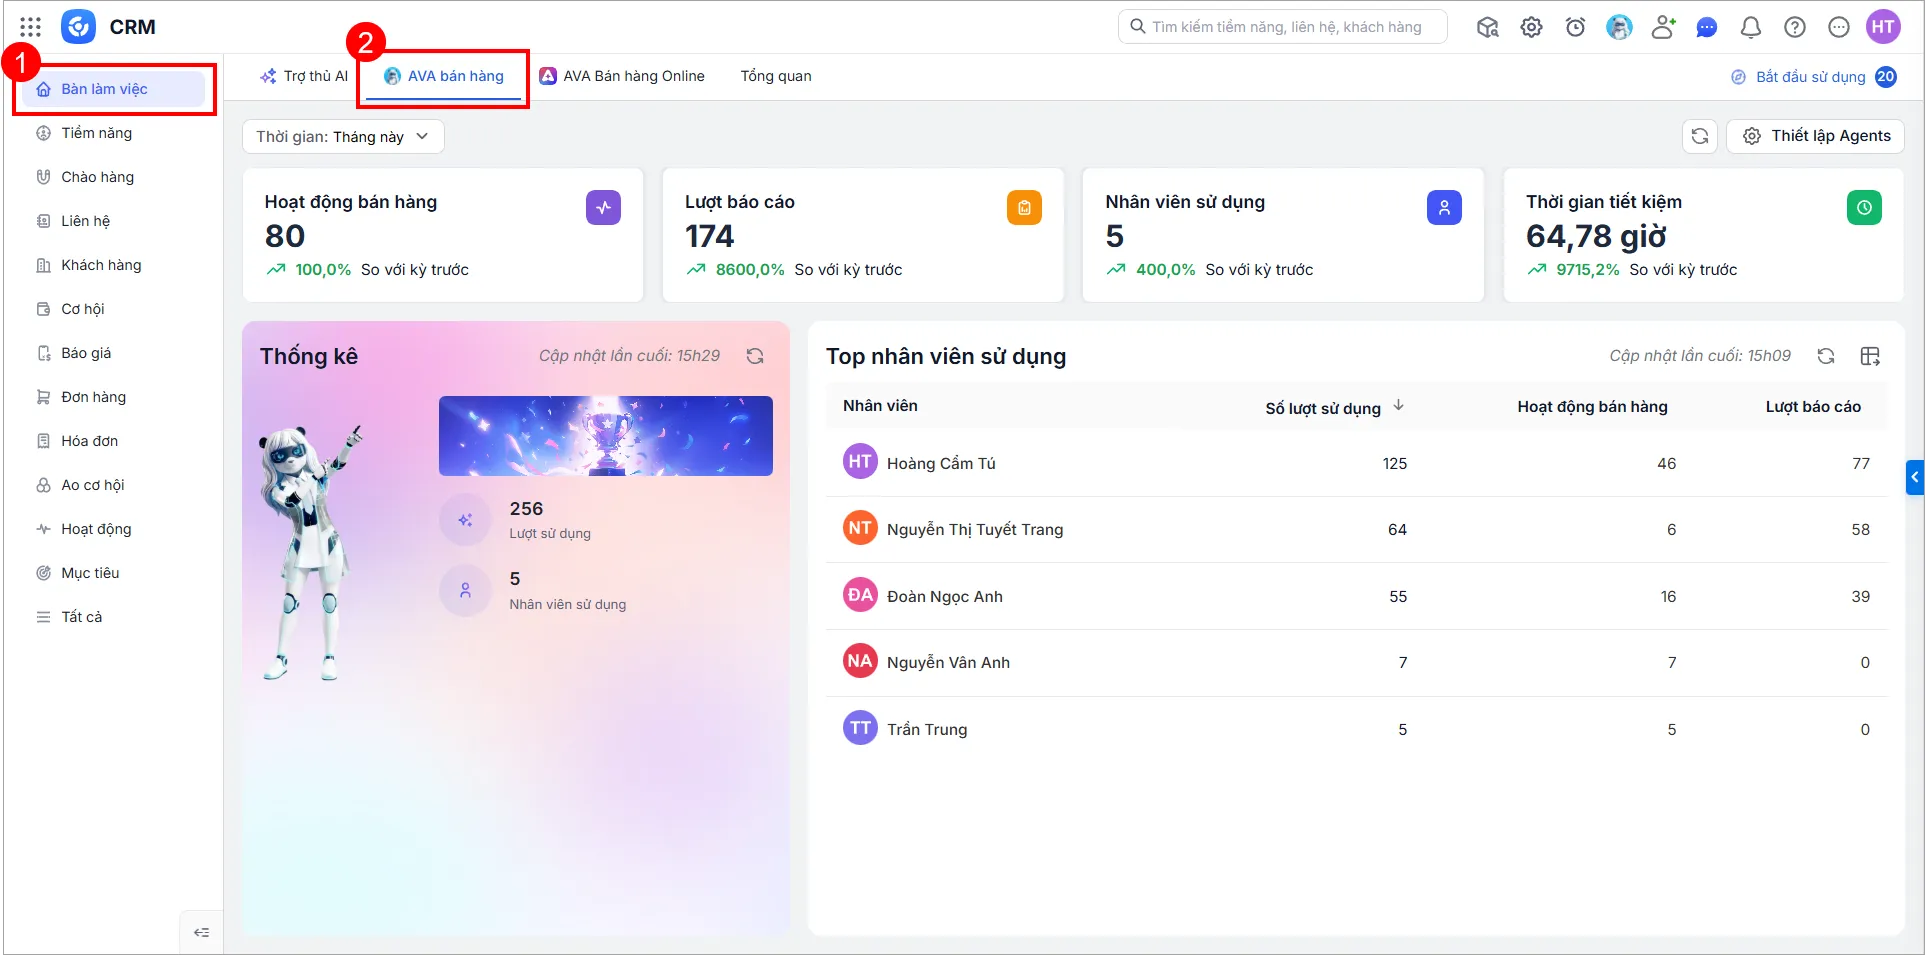
Task: Open Mục tiêu menu item
Action: (113, 573)
